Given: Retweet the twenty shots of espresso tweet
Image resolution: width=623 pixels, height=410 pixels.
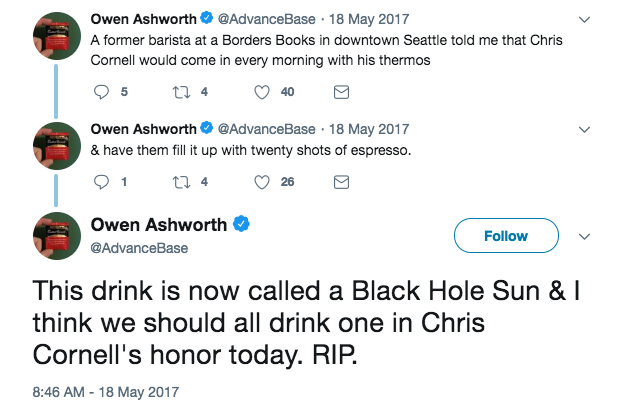Looking at the screenshot, I should [x=181, y=182].
